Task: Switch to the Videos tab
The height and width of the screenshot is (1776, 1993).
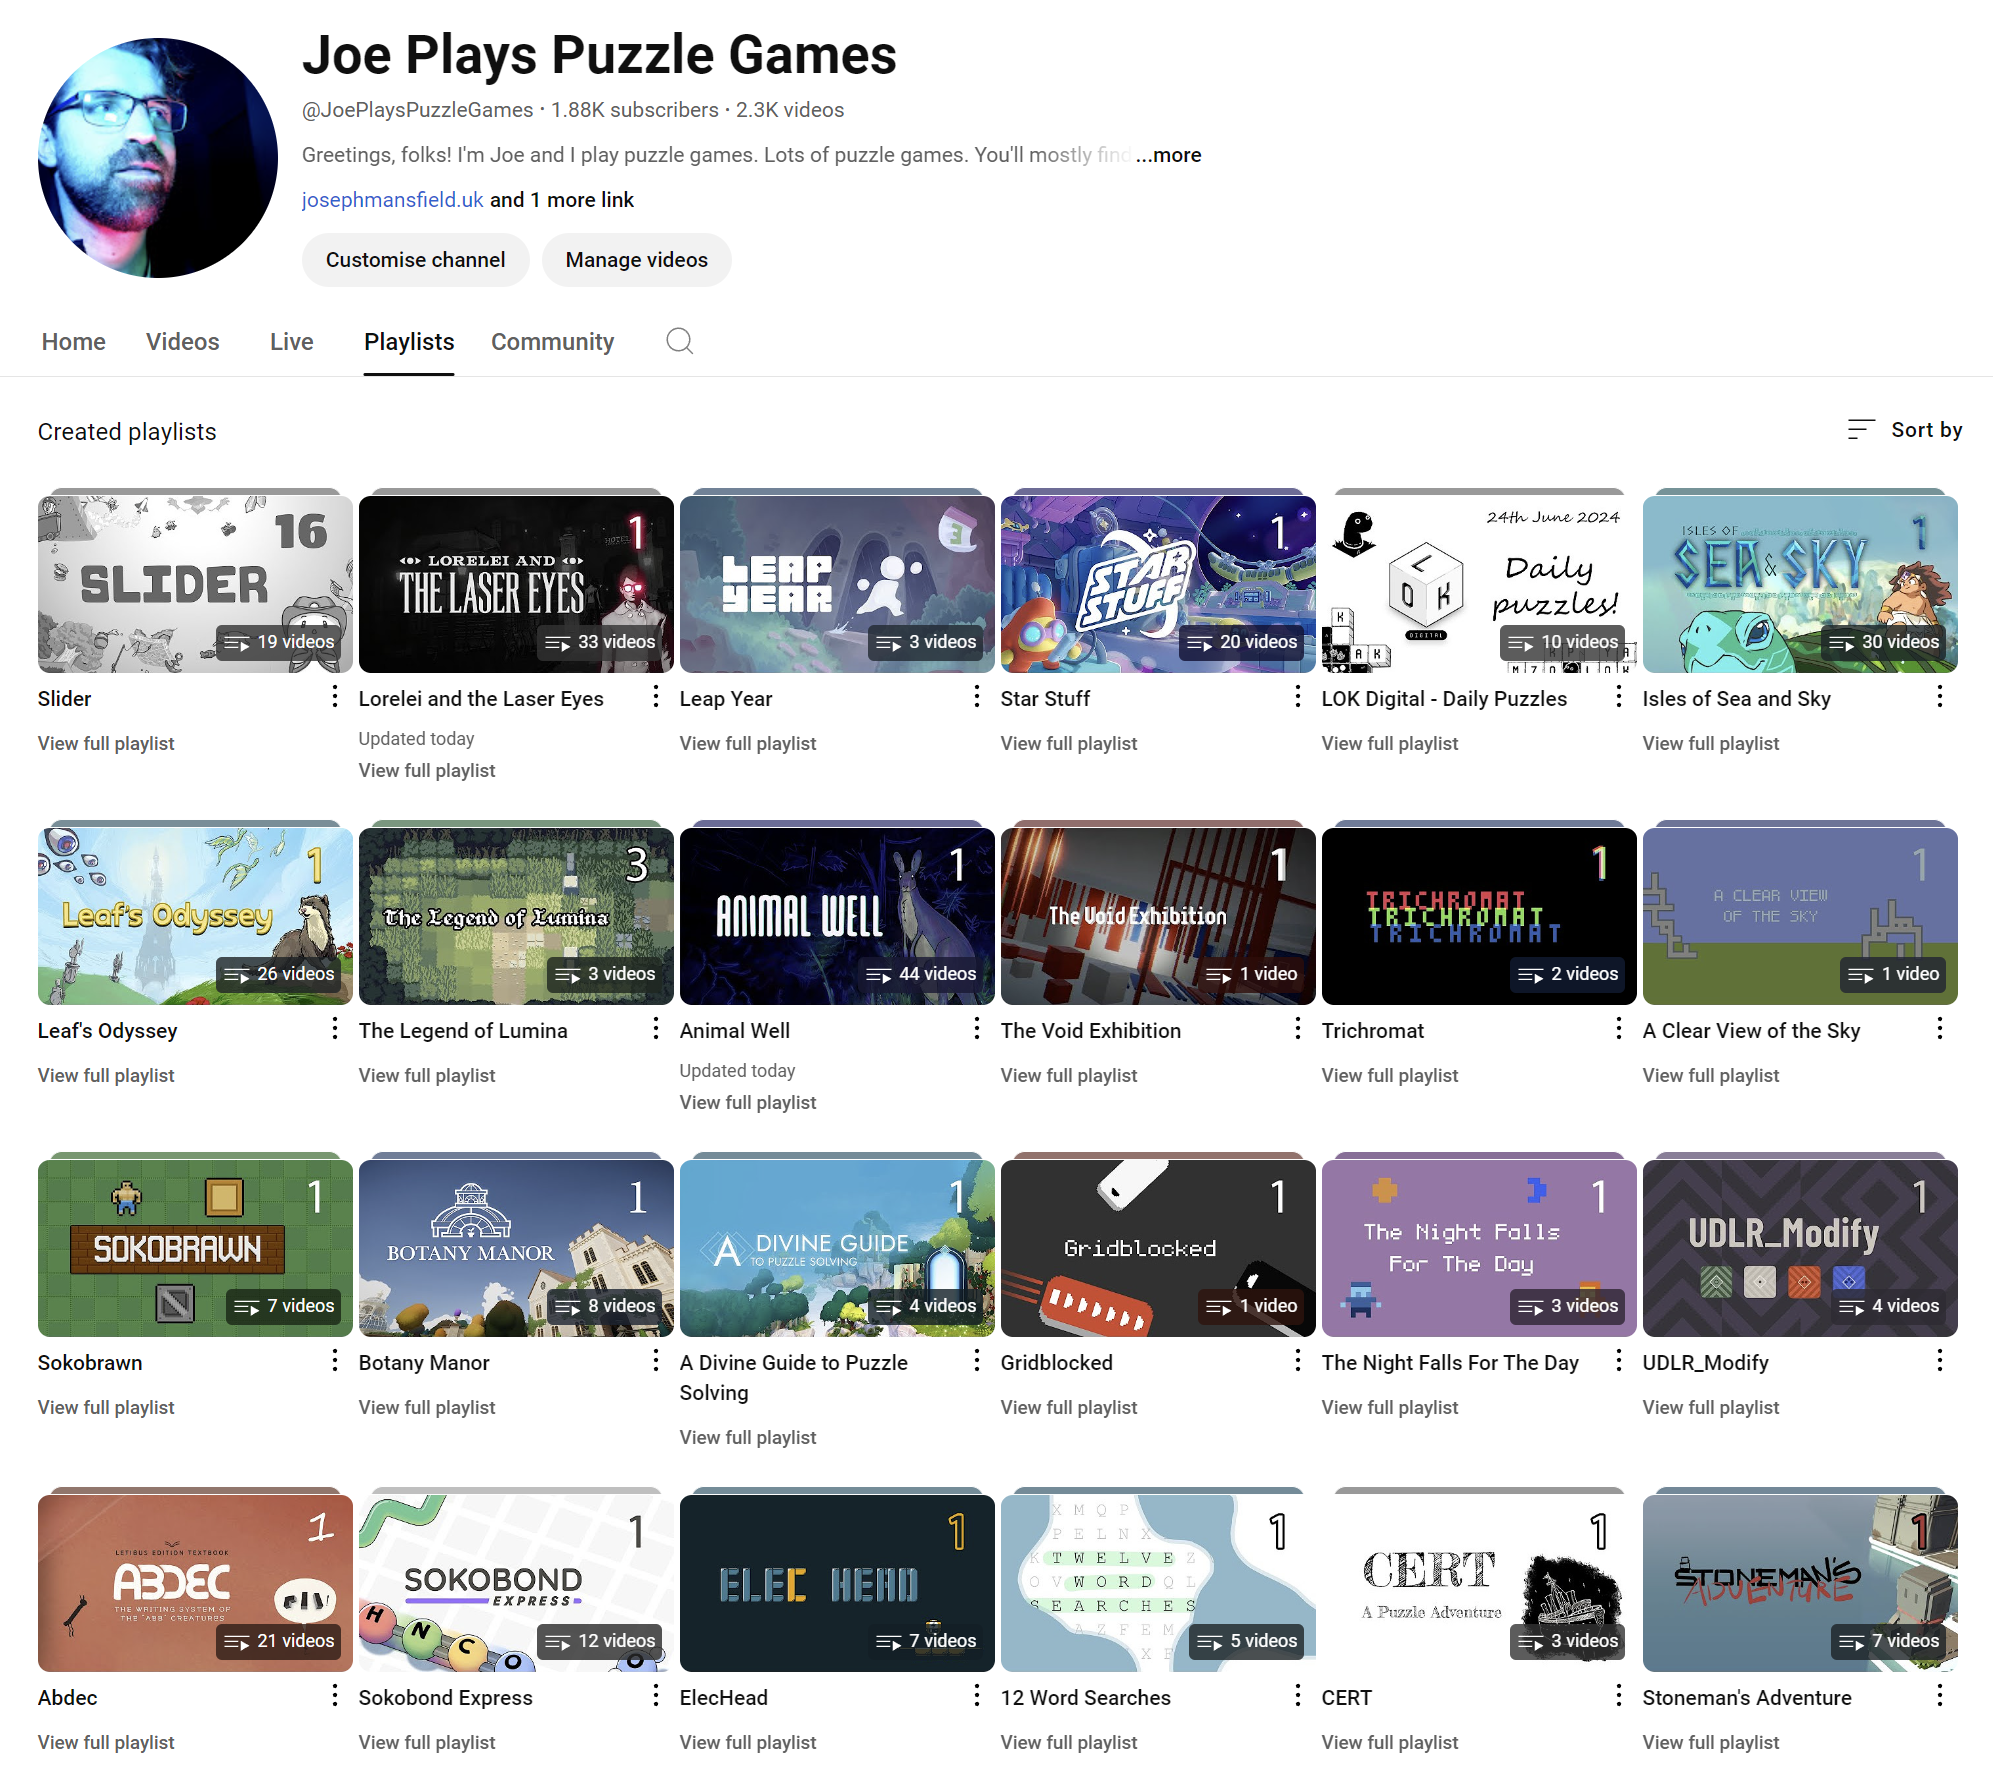Action: 183,342
